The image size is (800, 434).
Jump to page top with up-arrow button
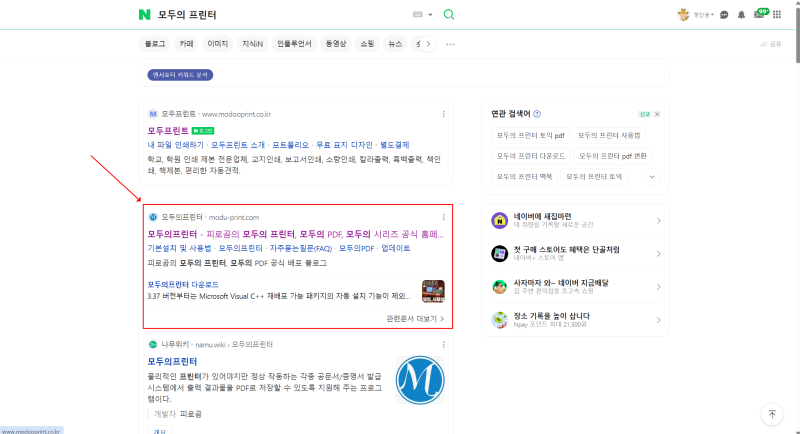coord(772,414)
